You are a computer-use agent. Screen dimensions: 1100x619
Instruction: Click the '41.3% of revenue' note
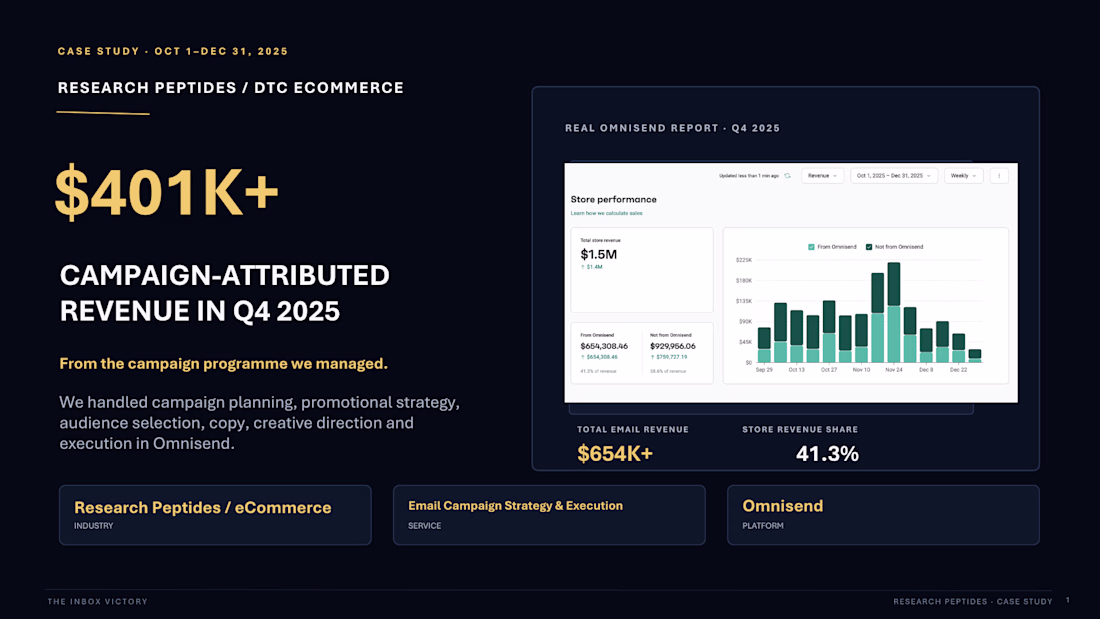[x=598, y=371]
